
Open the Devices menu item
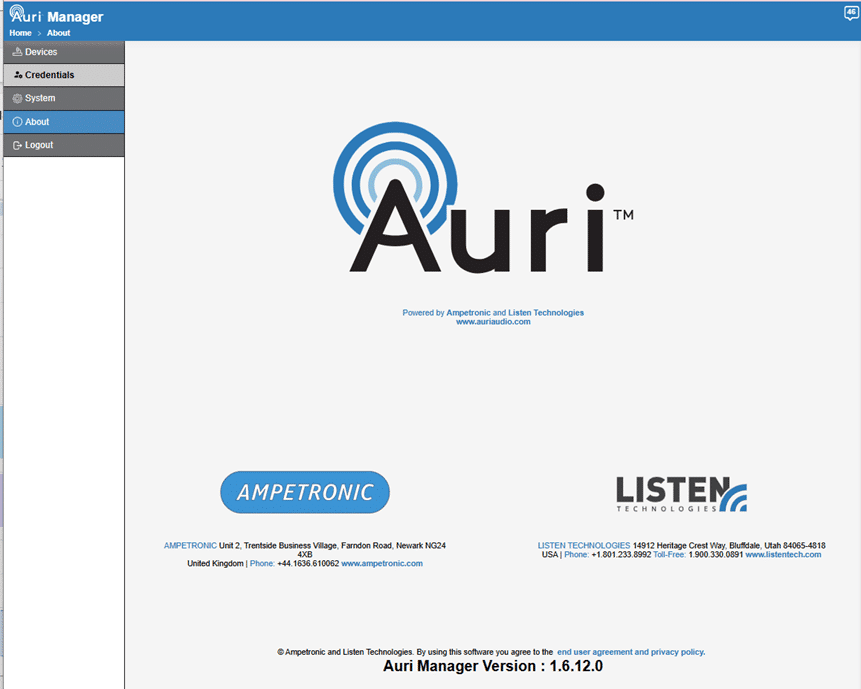pos(64,52)
